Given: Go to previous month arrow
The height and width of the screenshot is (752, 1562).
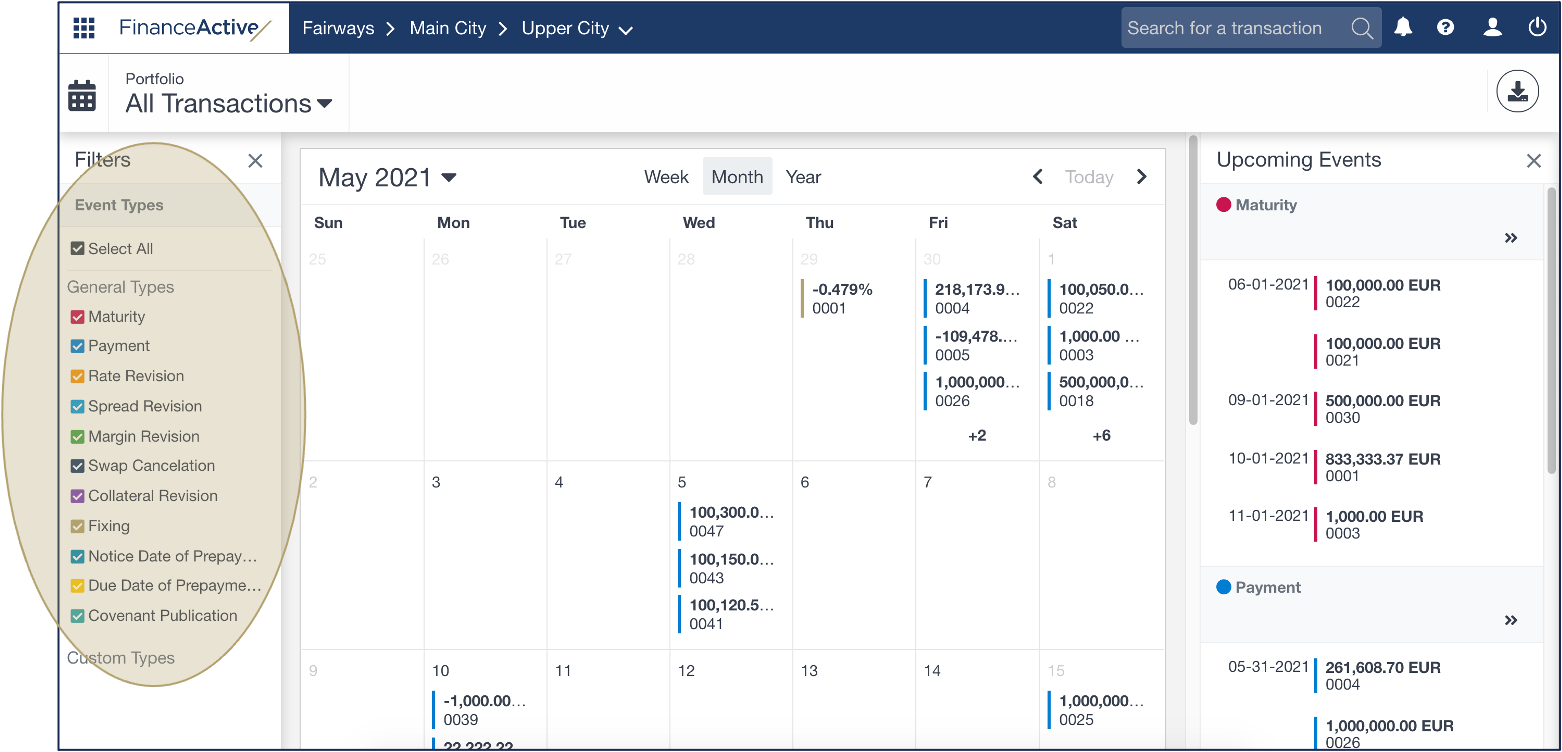Looking at the screenshot, I should pos(1038,177).
